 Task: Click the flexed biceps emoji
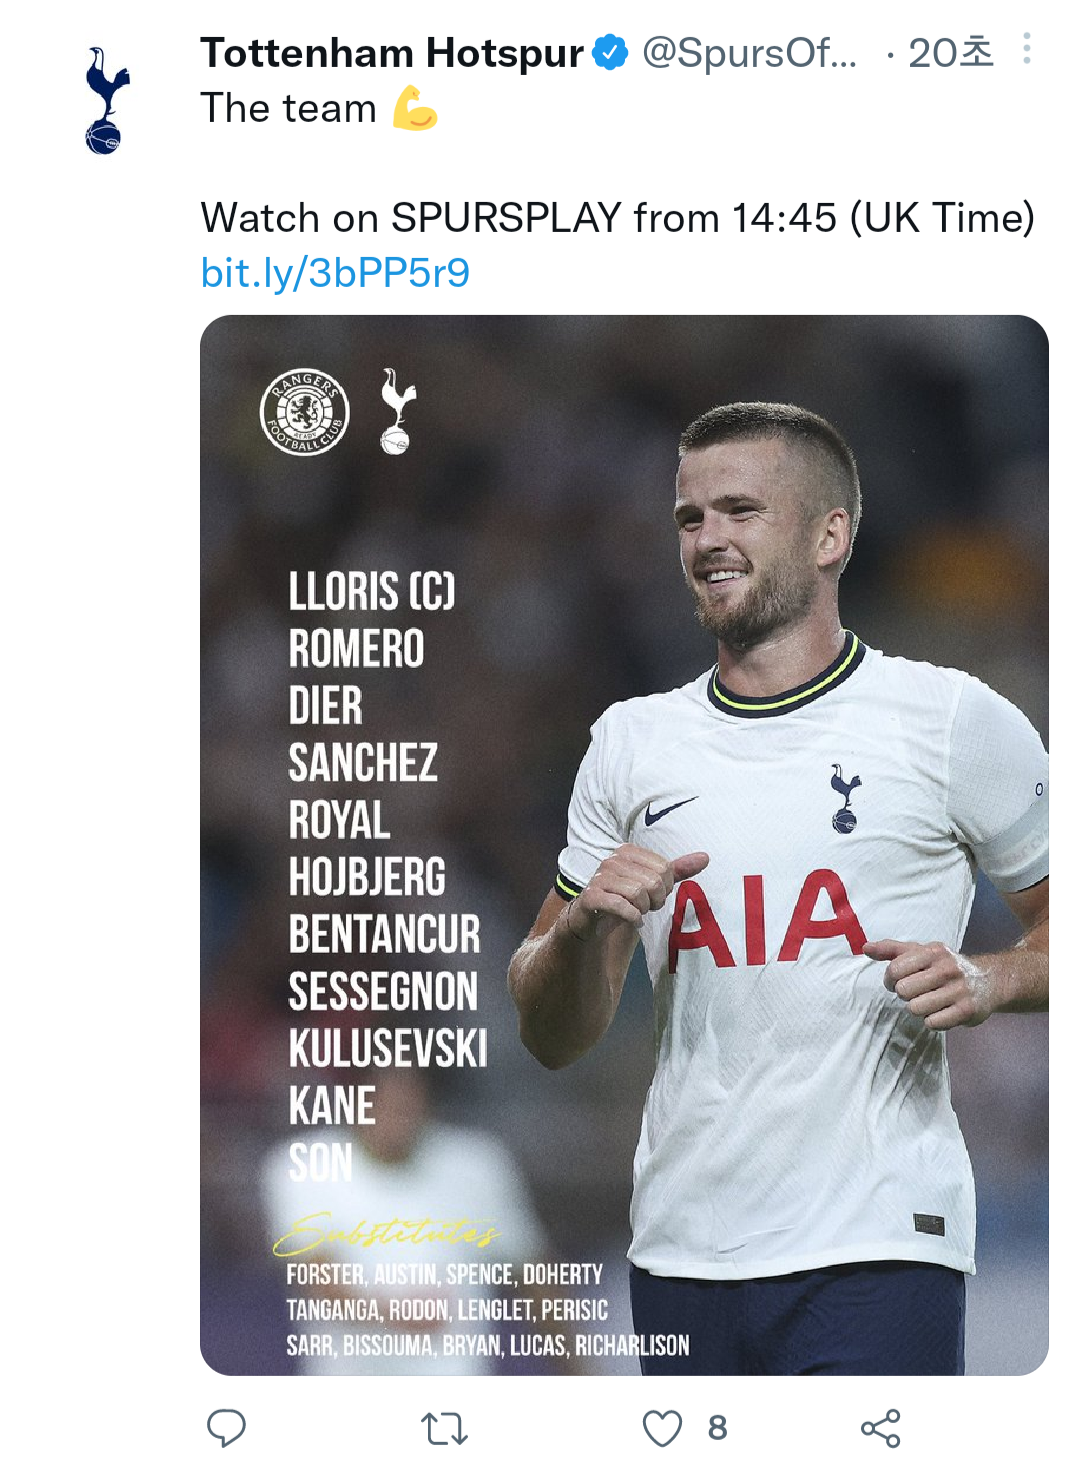pos(415,108)
